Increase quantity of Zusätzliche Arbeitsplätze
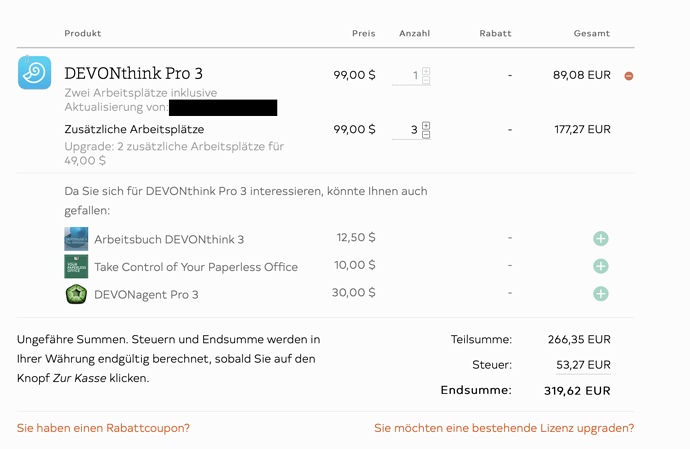 tap(426, 125)
